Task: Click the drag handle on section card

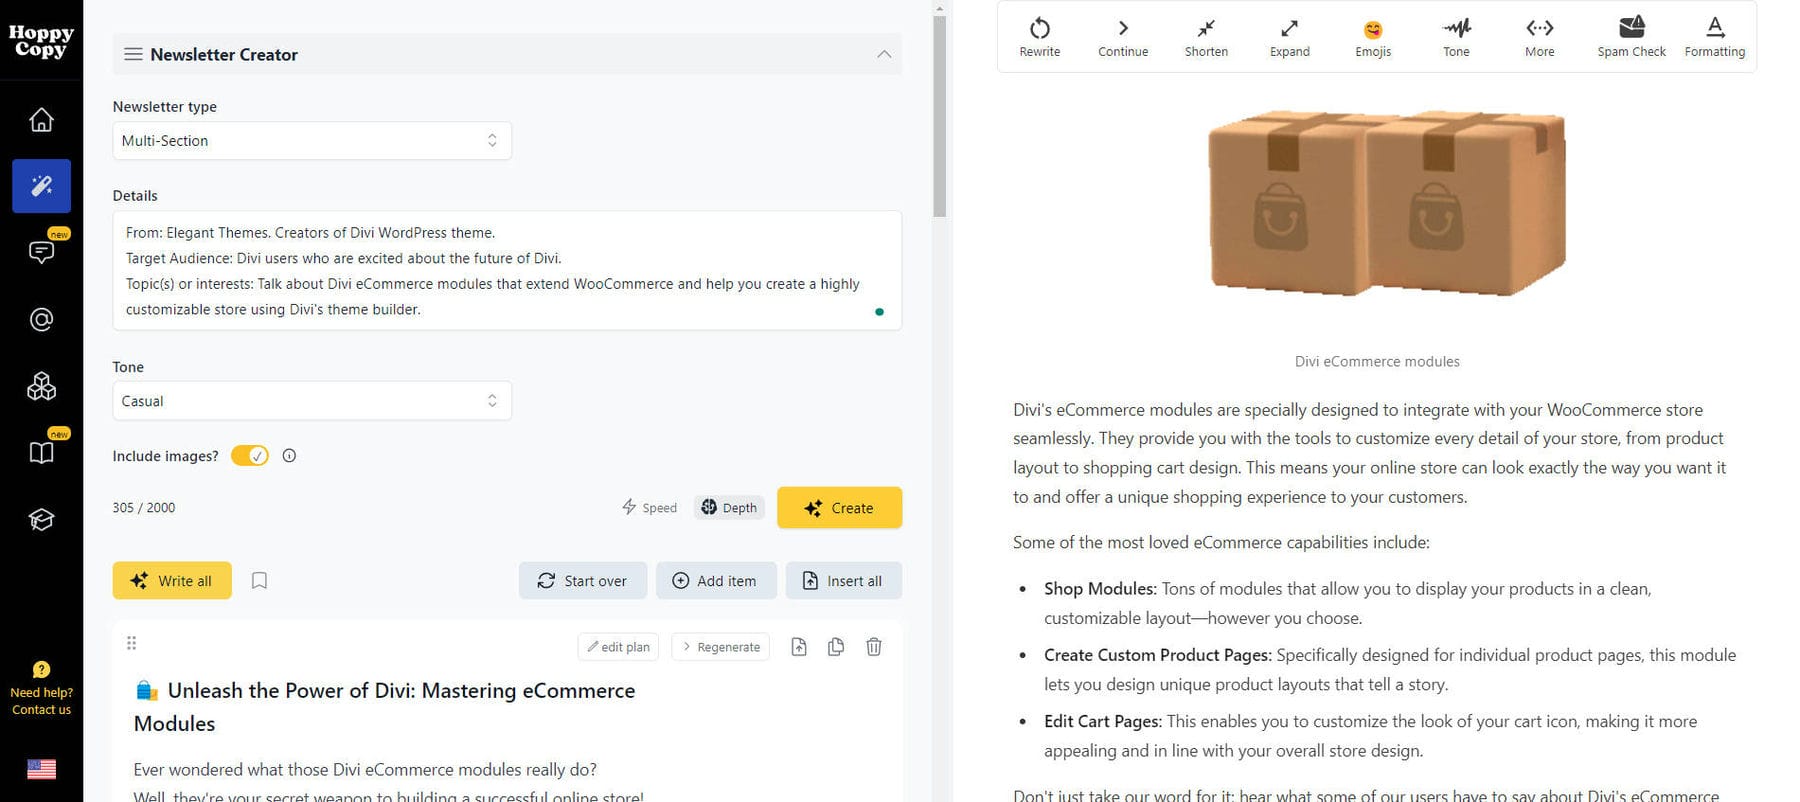Action: (x=132, y=643)
